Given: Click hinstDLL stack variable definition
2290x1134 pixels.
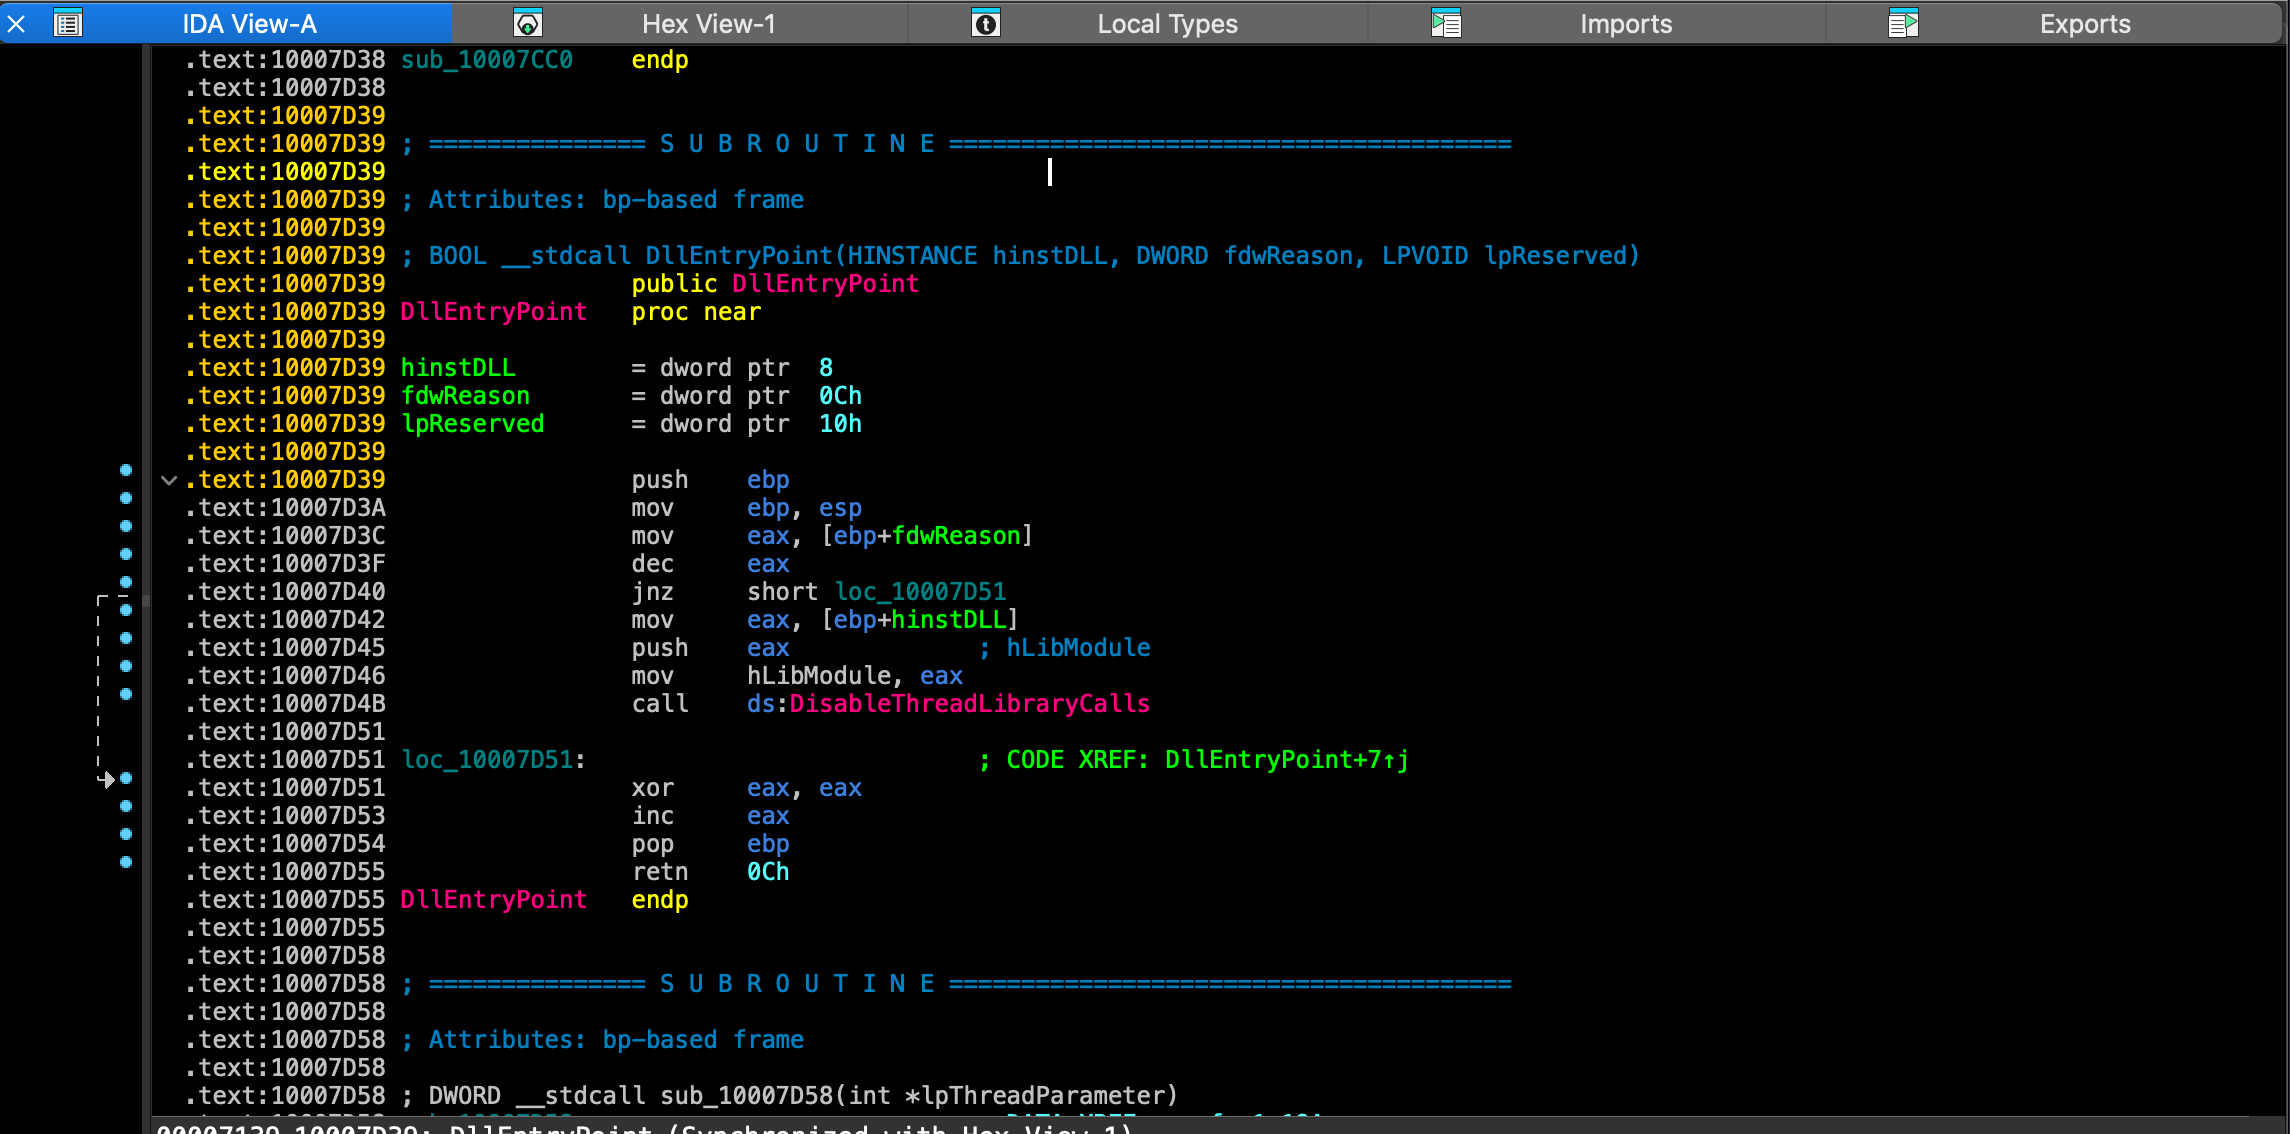Looking at the screenshot, I should 458,368.
